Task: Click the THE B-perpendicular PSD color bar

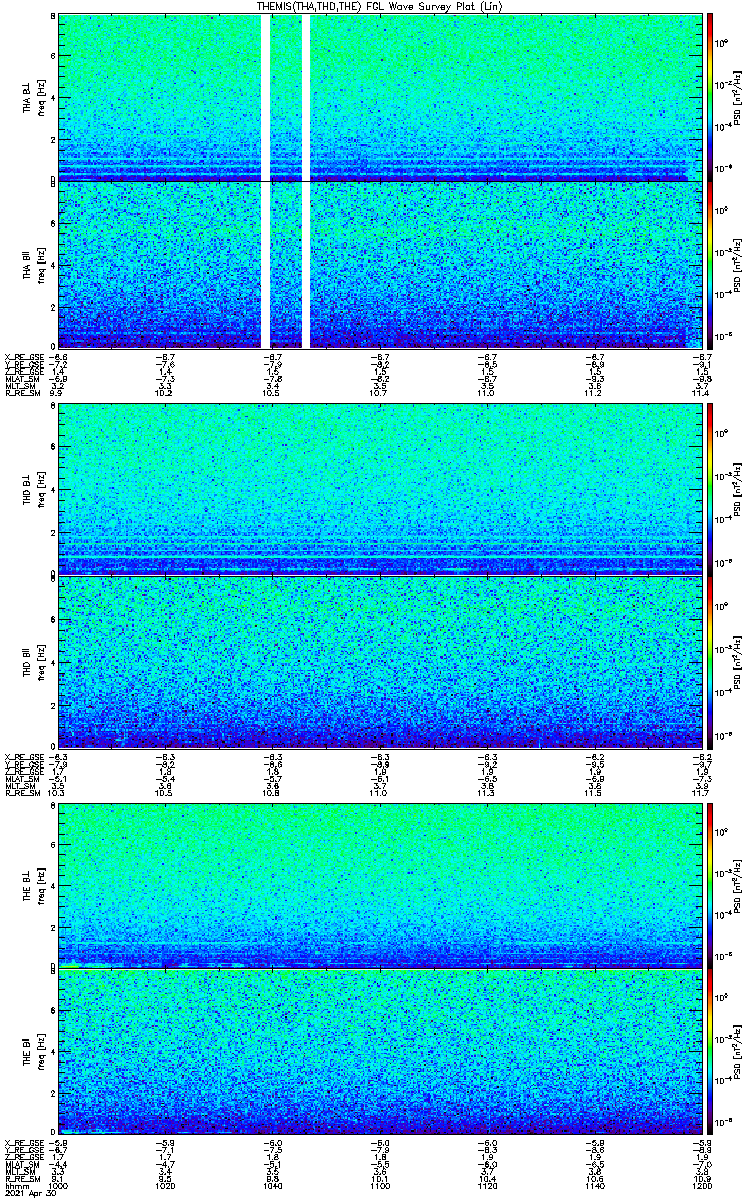Action: (x=710, y=884)
